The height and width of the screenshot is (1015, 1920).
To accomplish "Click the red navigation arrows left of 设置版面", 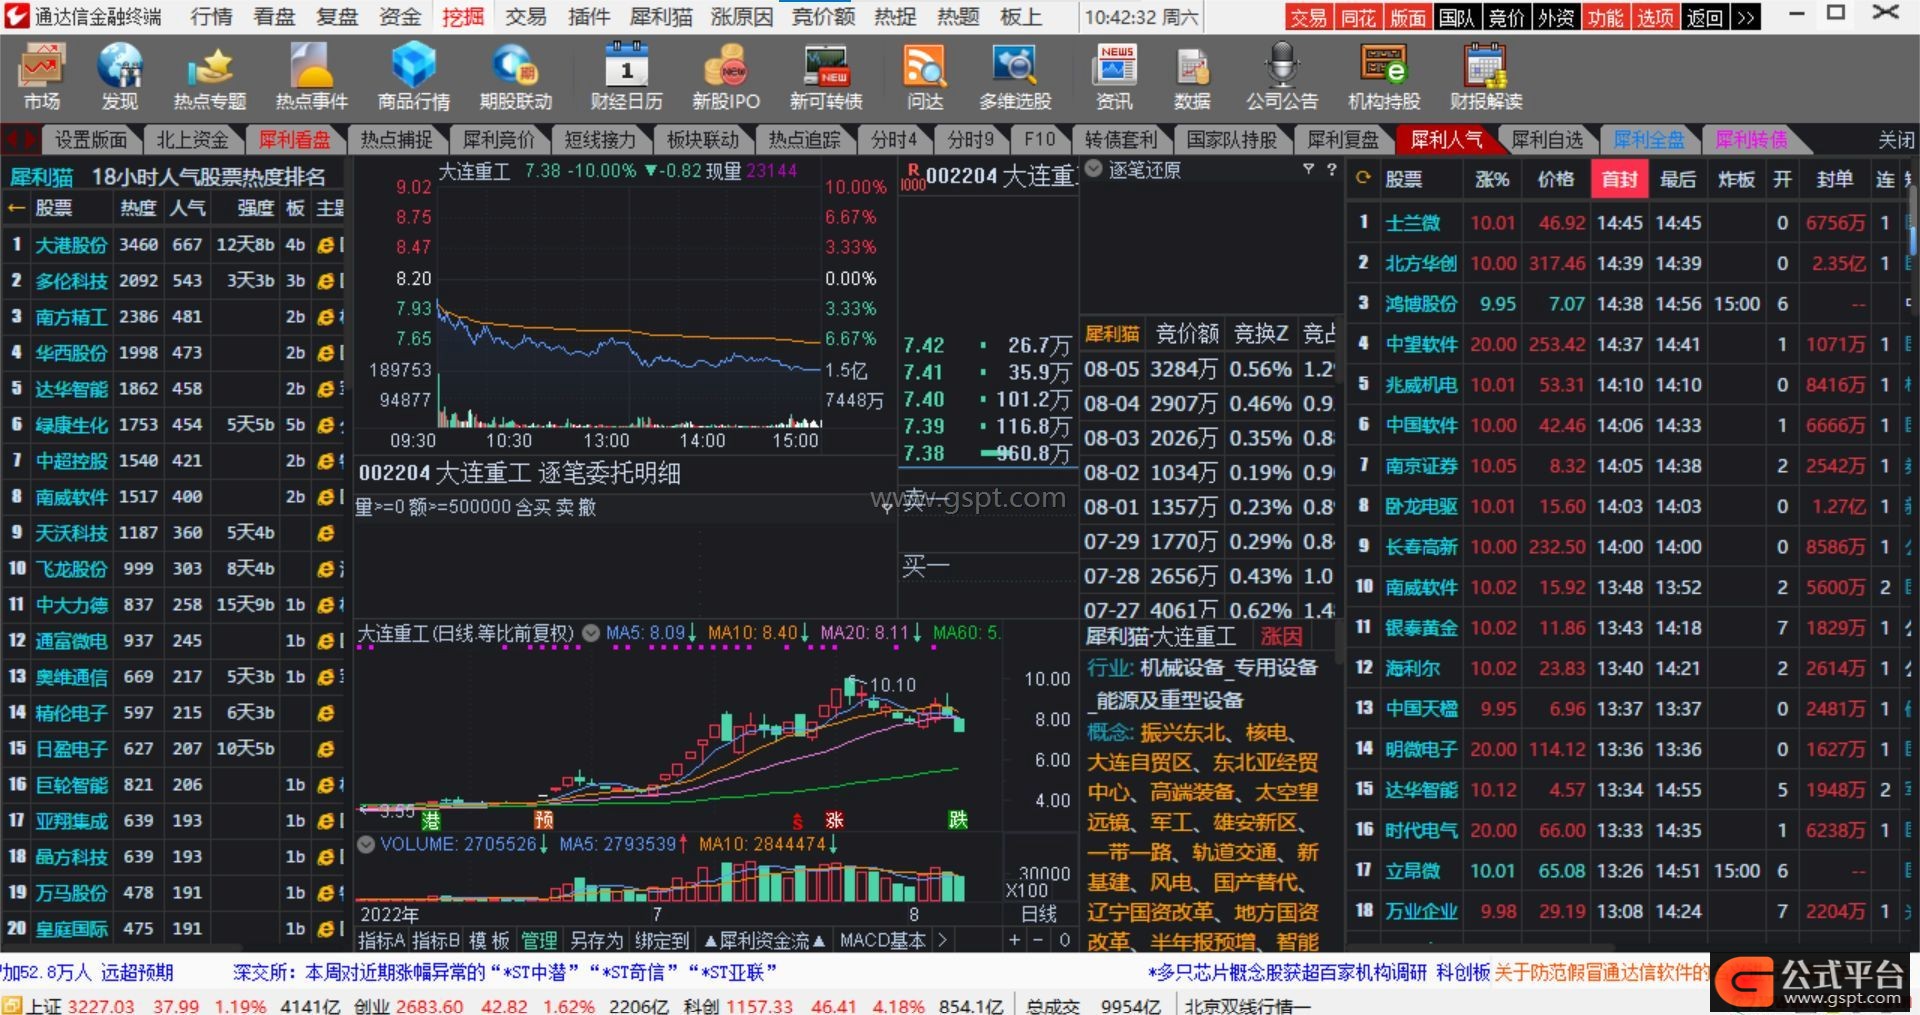I will (x=20, y=140).
